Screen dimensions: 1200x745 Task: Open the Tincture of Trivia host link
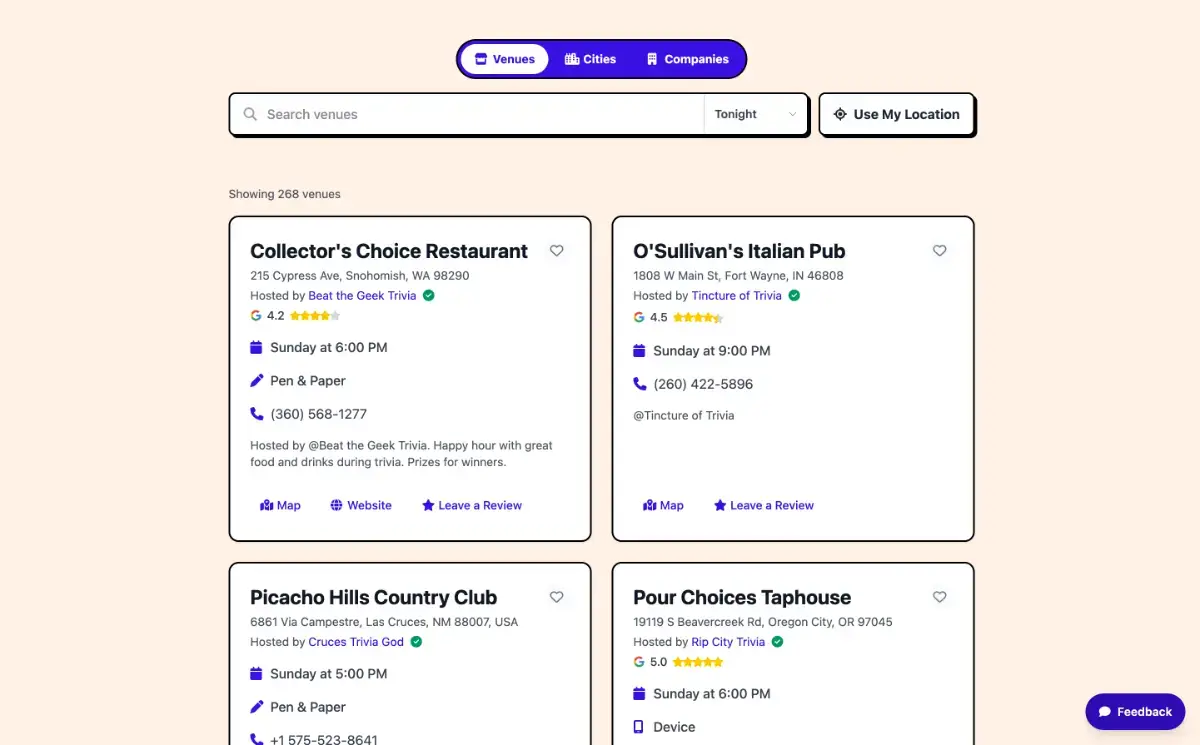[x=737, y=296]
